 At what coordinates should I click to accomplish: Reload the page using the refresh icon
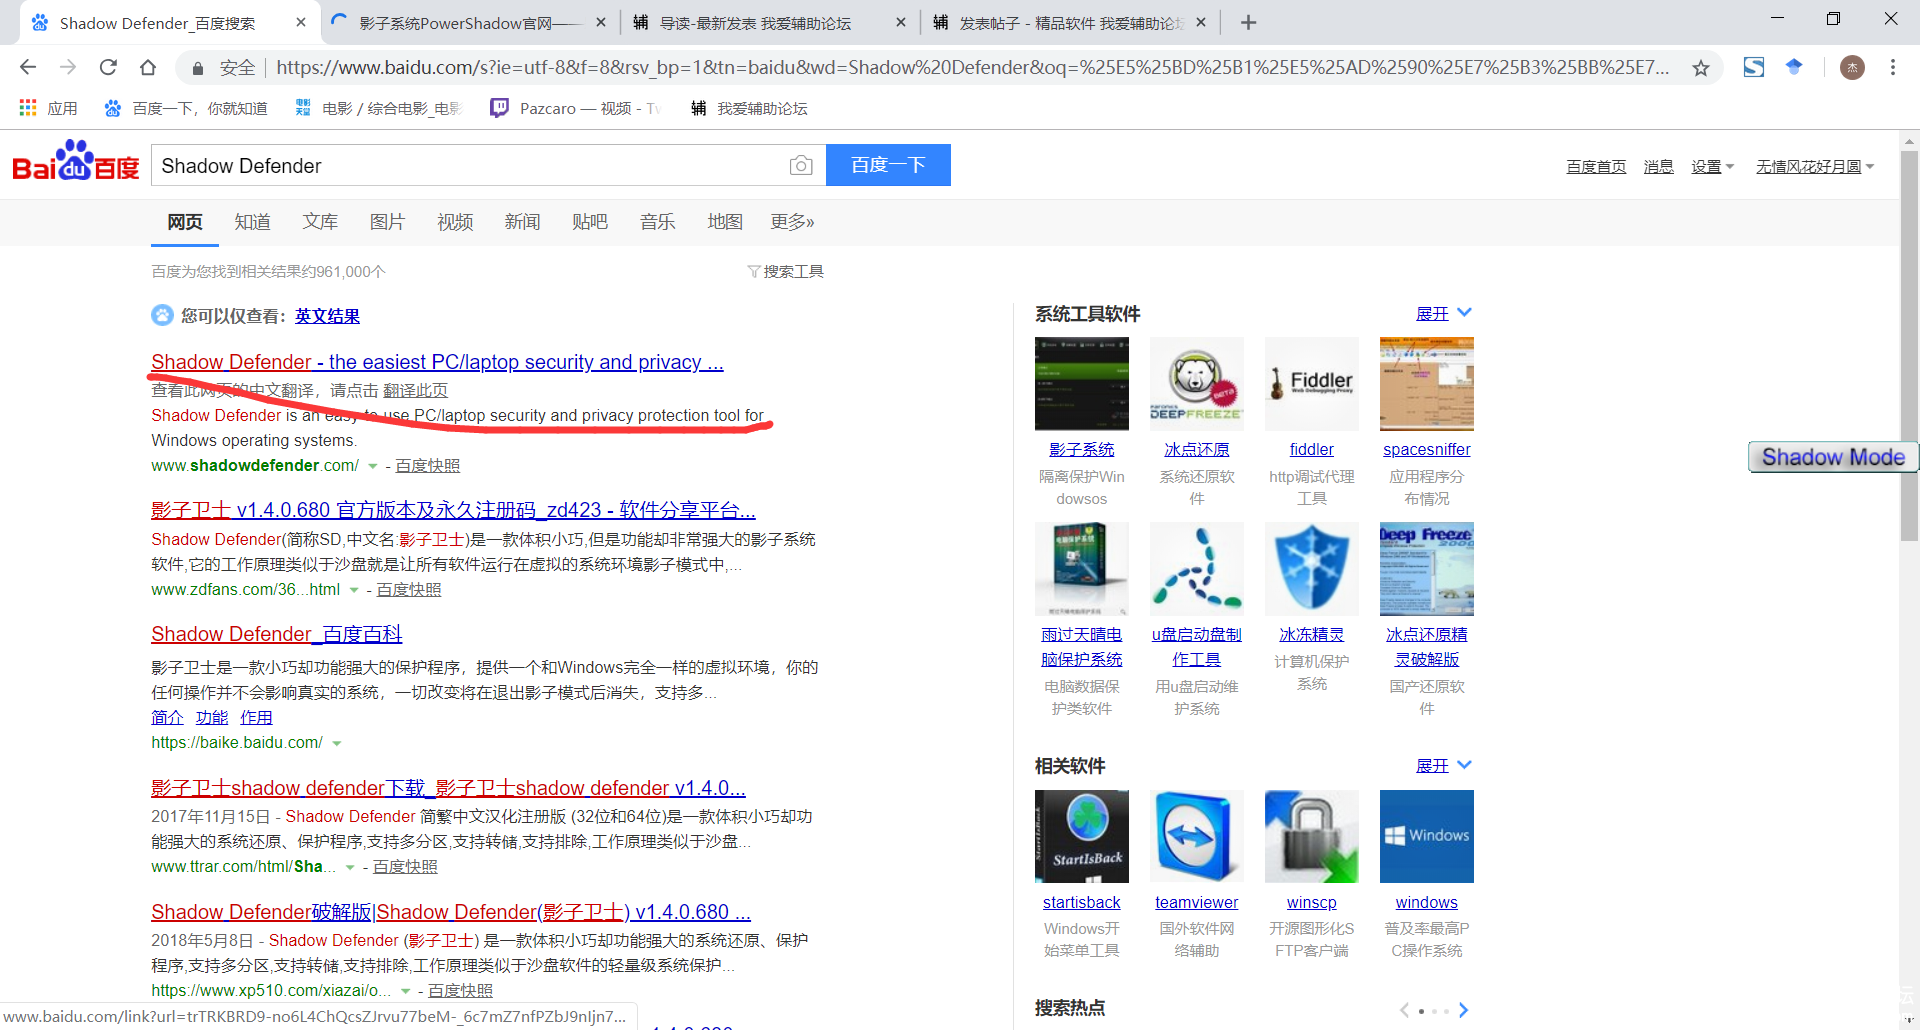click(x=108, y=68)
